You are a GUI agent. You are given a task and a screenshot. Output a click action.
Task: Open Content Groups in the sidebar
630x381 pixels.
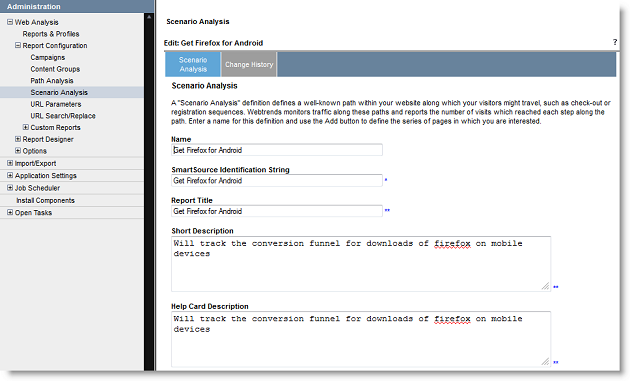pos(55,69)
